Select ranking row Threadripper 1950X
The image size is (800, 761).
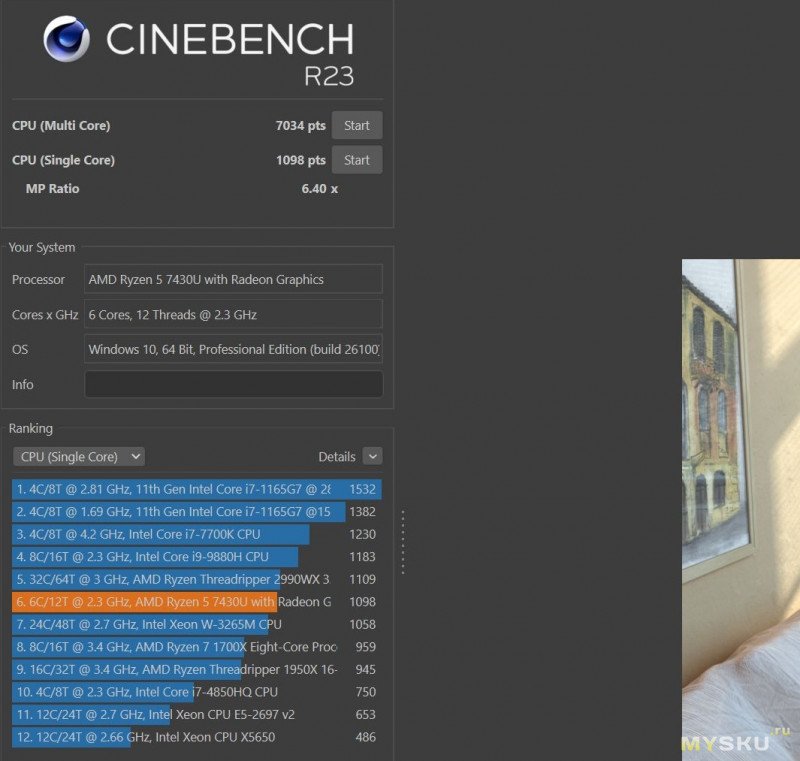click(197, 669)
